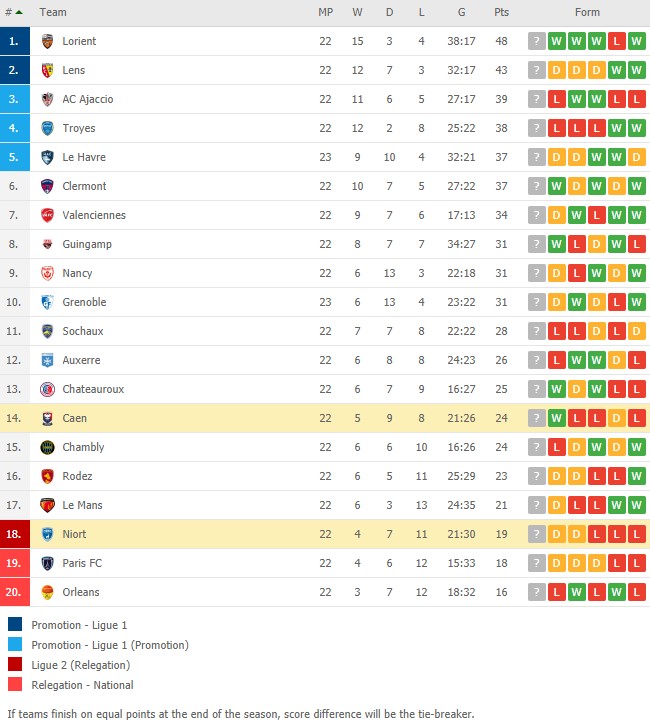Click the Chambly round crest icon
This screenshot has width=650, height=724.
click(47, 447)
